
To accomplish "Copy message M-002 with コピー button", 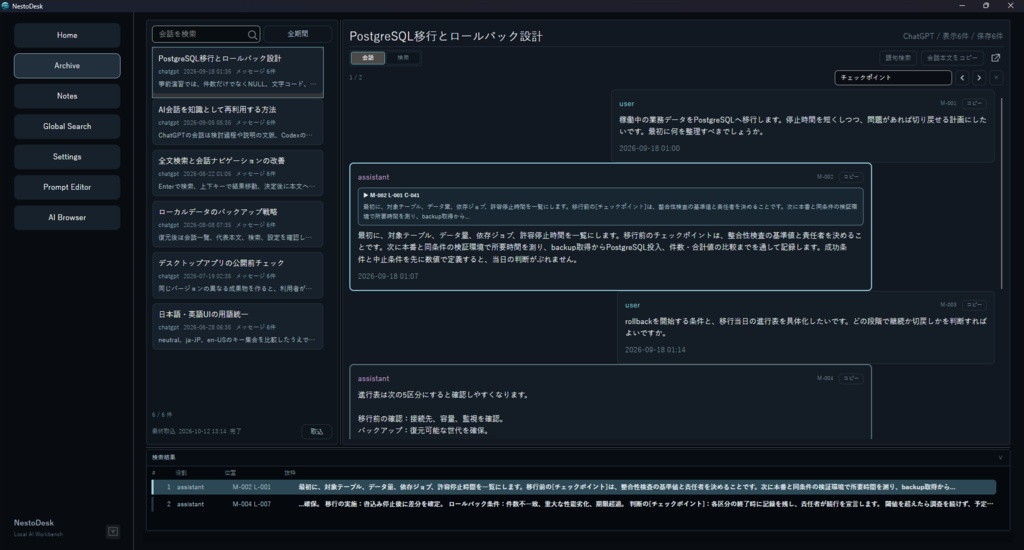I will pyautogui.click(x=851, y=177).
